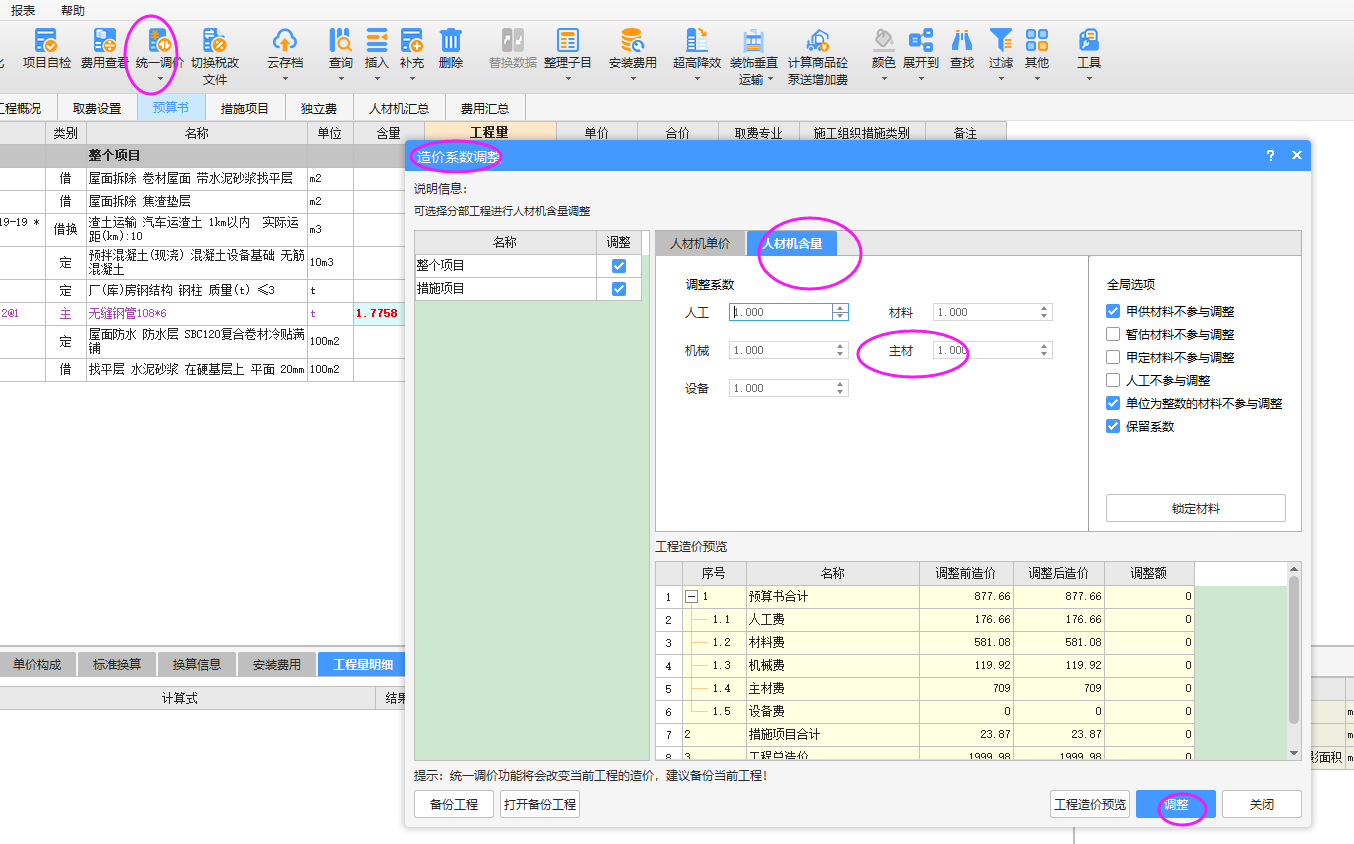Open the 报表 menu
The height and width of the screenshot is (844, 1354).
click(x=23, y=10)
